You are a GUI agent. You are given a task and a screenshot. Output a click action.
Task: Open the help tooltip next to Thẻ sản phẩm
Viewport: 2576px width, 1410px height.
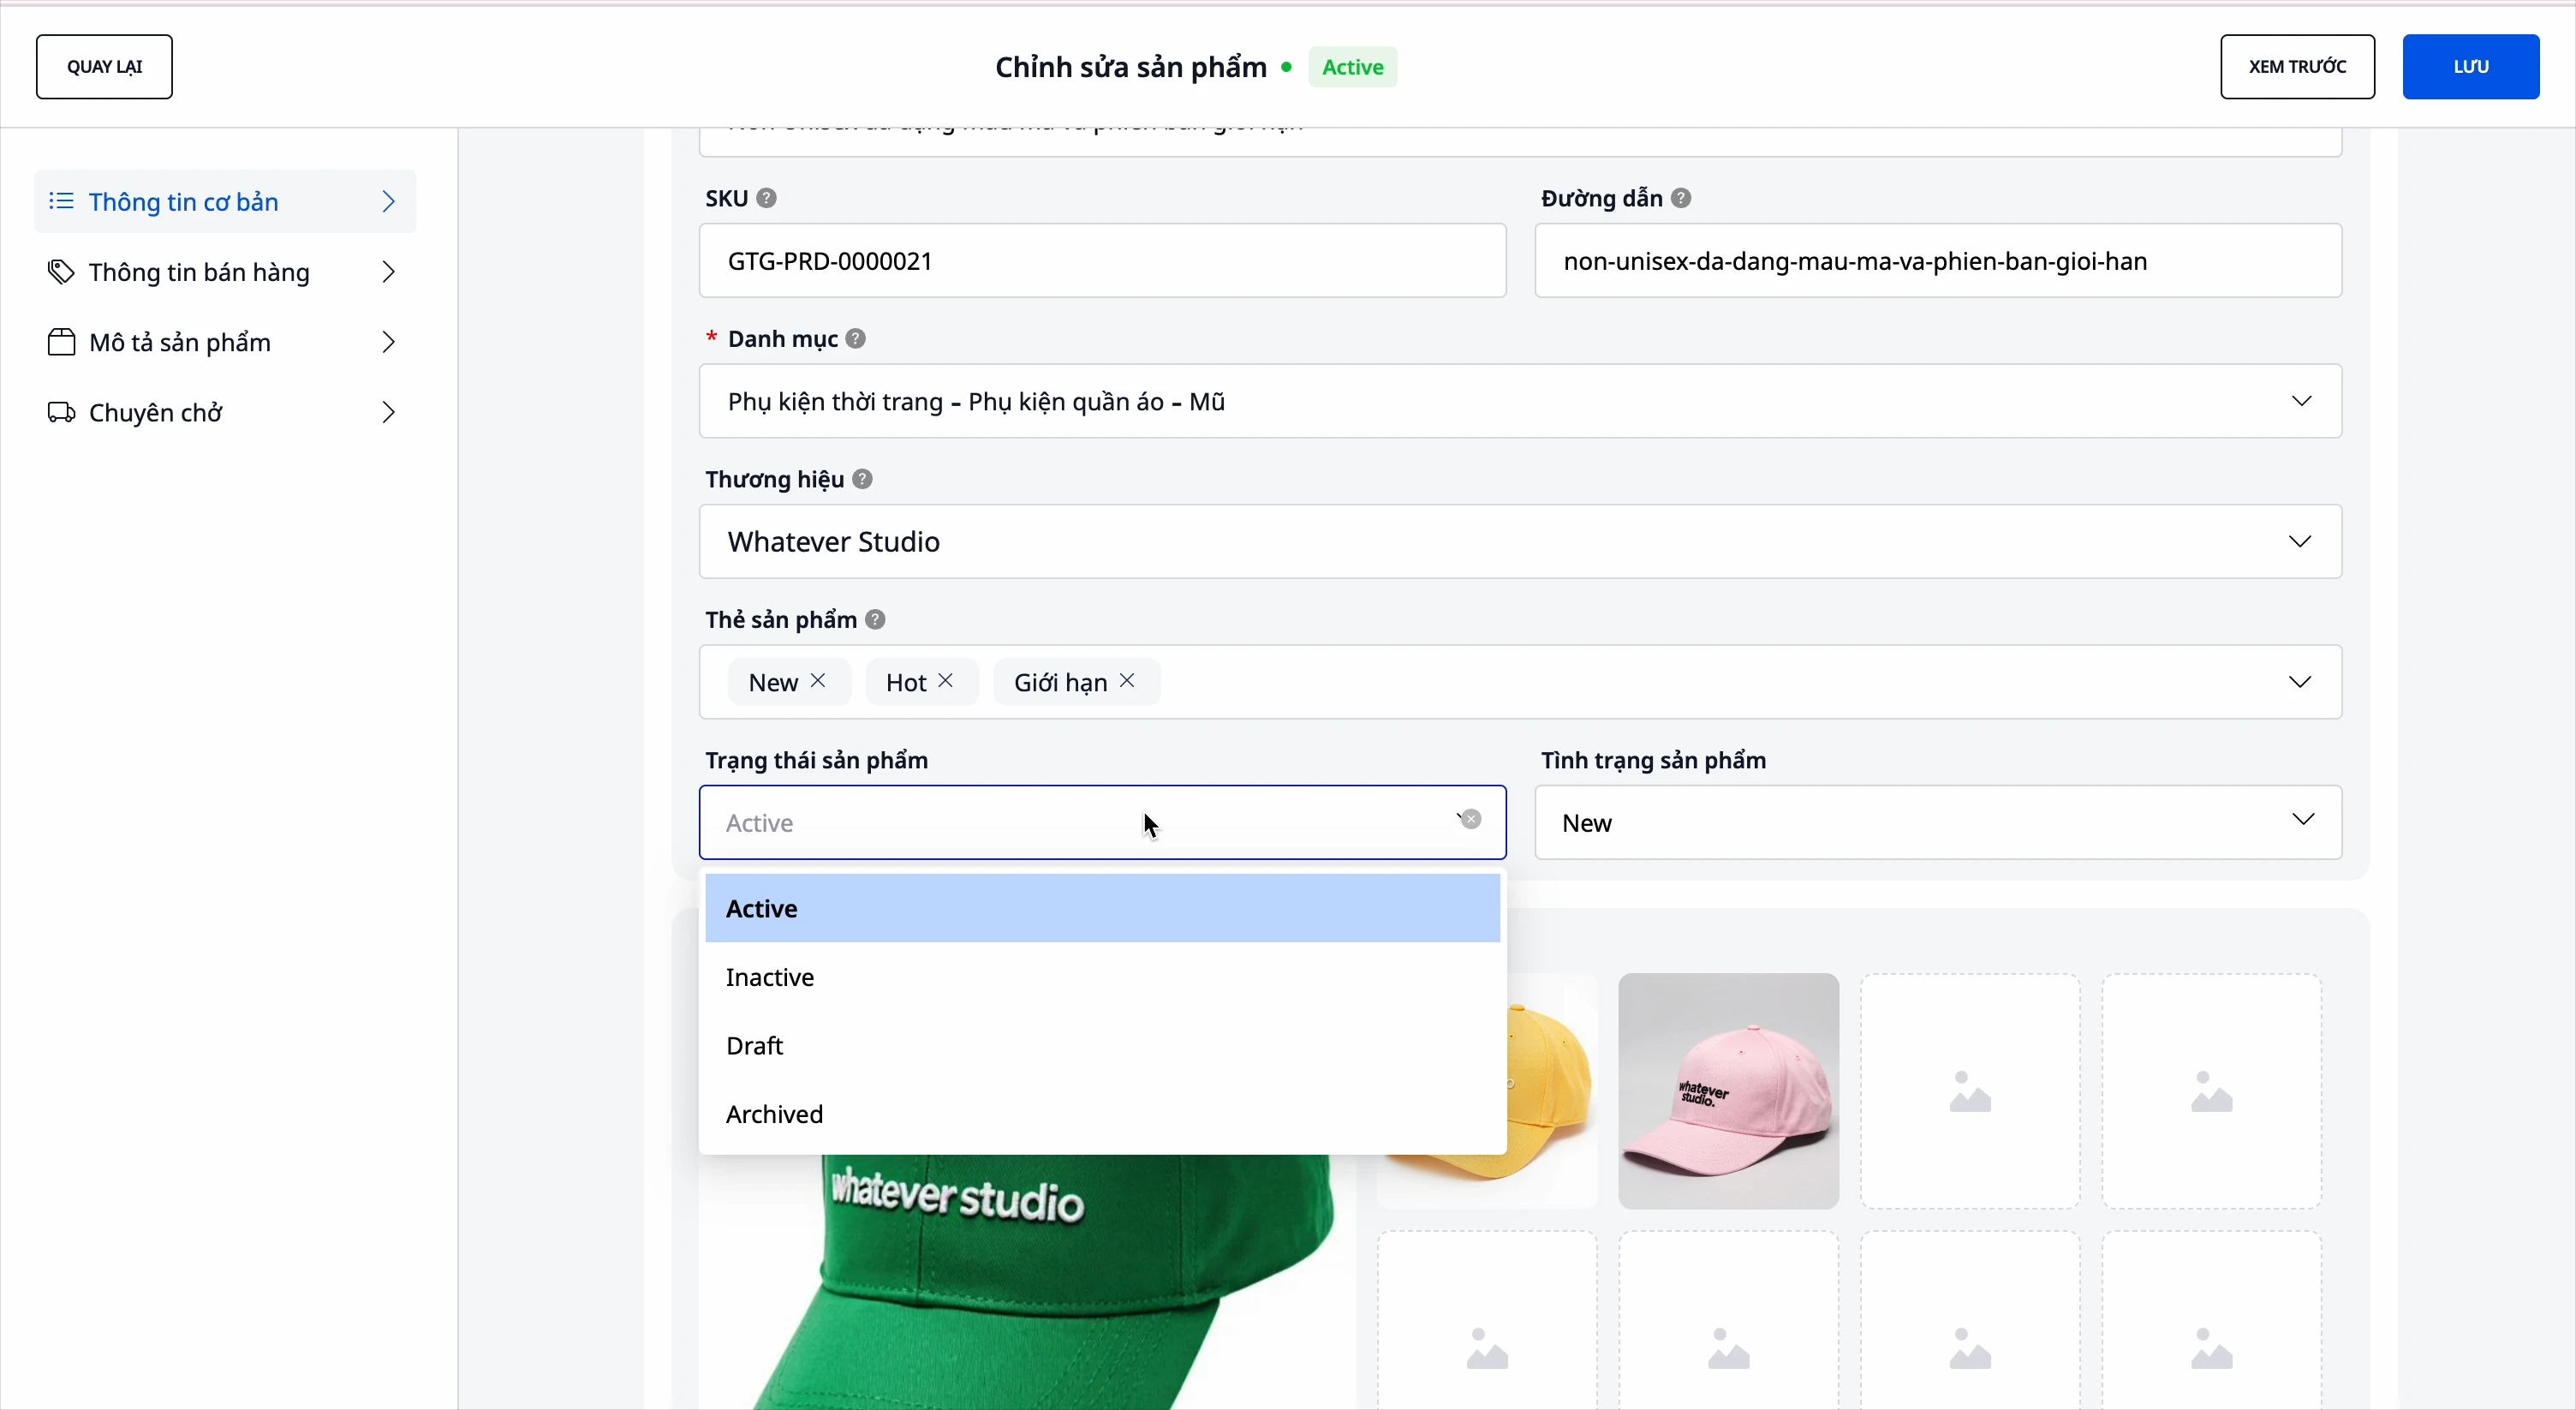click(x=875, y=619)
